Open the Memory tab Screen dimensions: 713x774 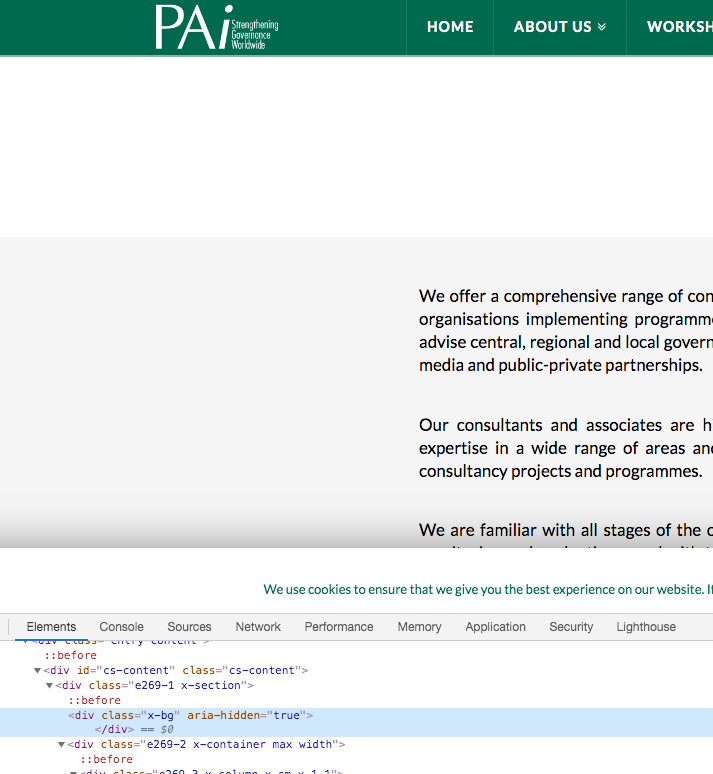[419, 626]
